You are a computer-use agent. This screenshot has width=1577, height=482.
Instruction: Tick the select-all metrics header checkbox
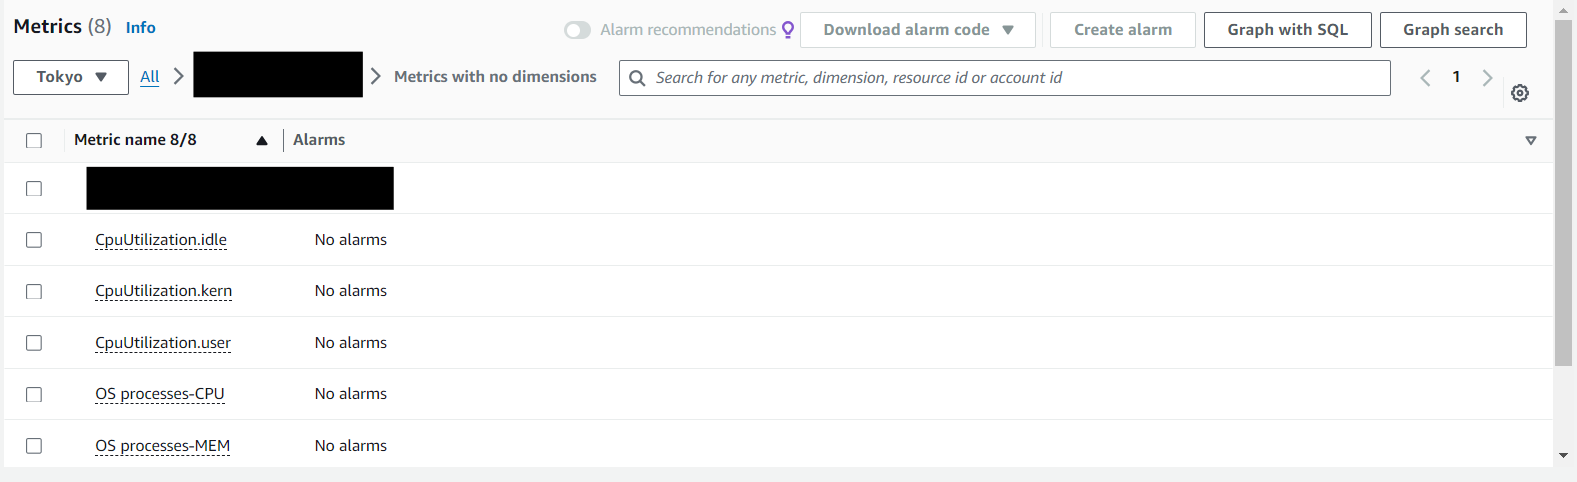tap(34, 141)
